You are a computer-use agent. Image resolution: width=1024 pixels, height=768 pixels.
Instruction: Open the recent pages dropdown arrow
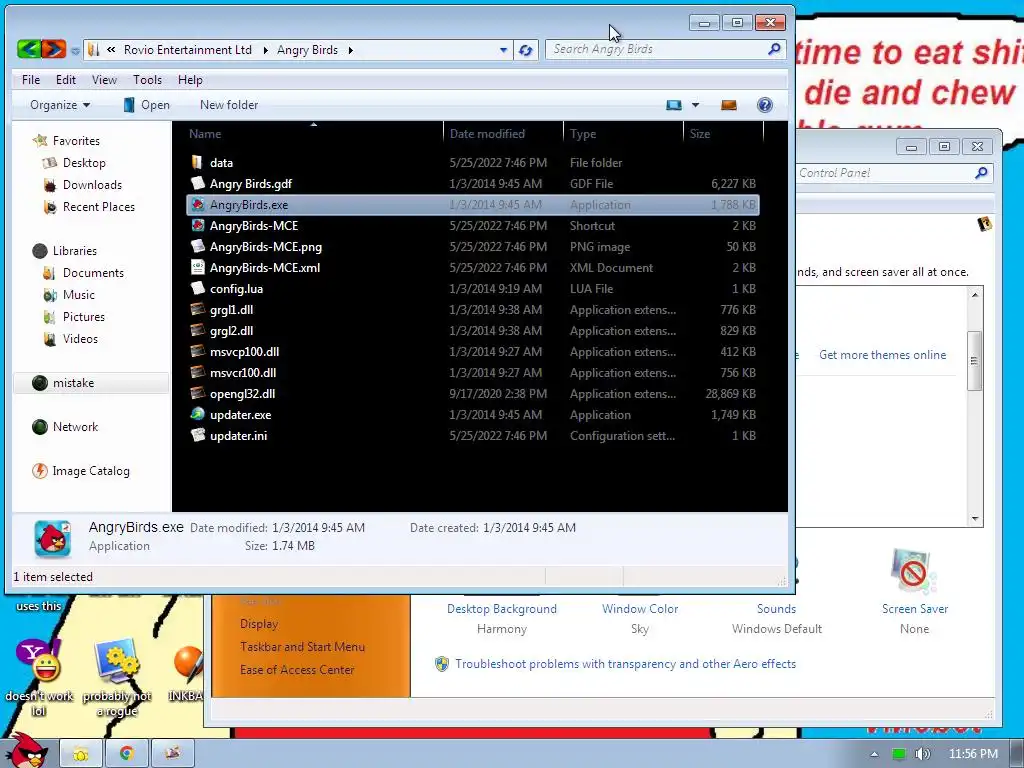(75, 50)
